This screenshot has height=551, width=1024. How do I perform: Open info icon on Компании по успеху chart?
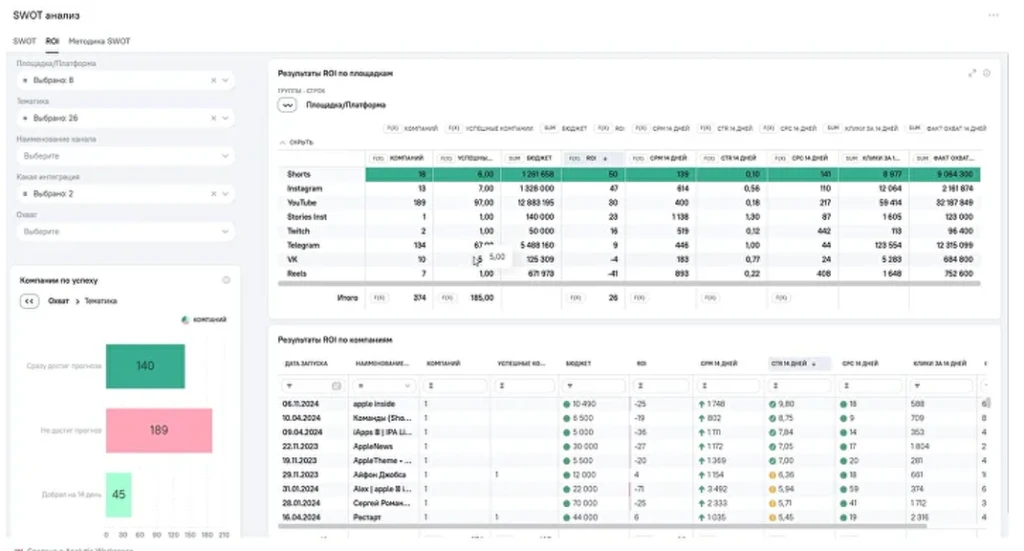(x=226, y=281)
